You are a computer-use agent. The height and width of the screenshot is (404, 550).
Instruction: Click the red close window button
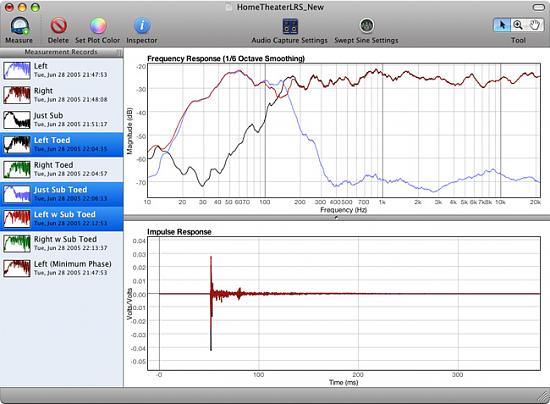[x=9, y=7]
